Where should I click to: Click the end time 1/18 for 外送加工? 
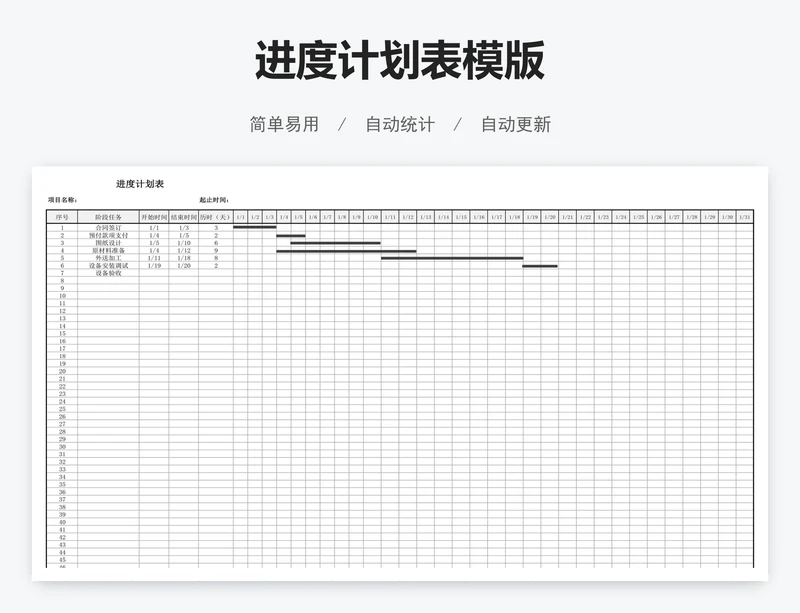coord(184,258)
